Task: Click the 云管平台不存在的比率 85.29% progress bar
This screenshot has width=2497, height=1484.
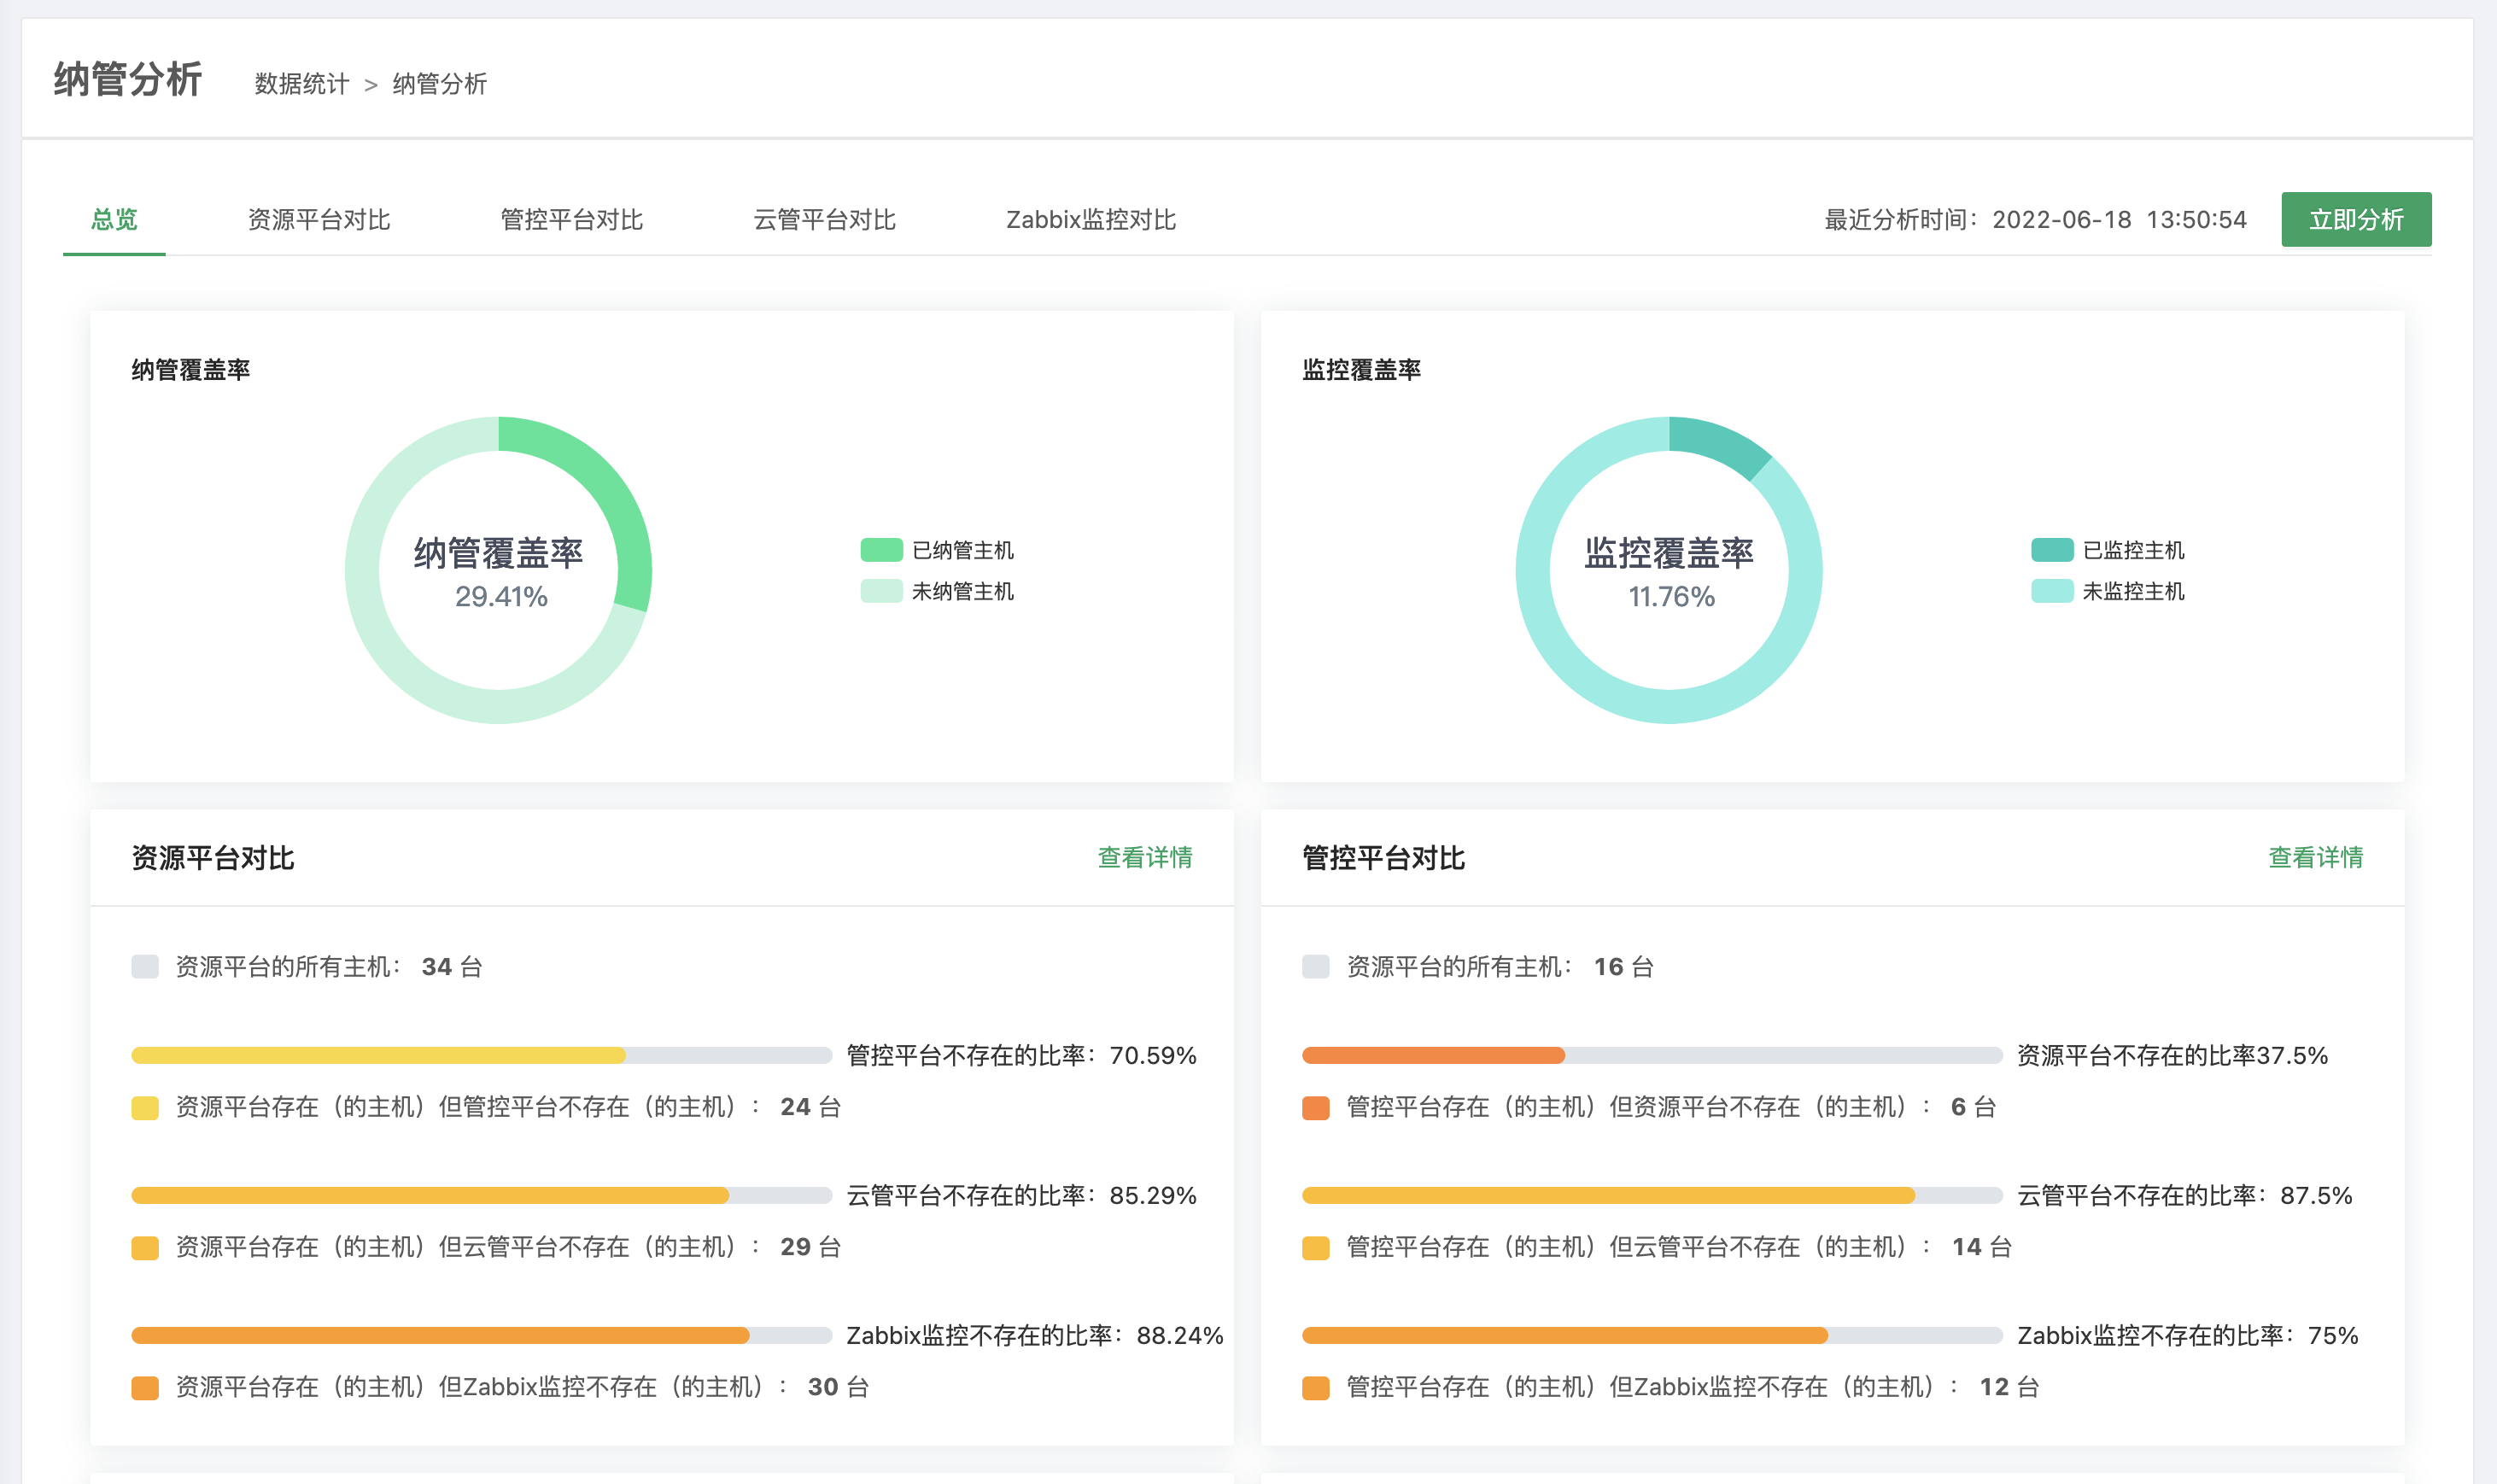Action: coord(481,1195)
